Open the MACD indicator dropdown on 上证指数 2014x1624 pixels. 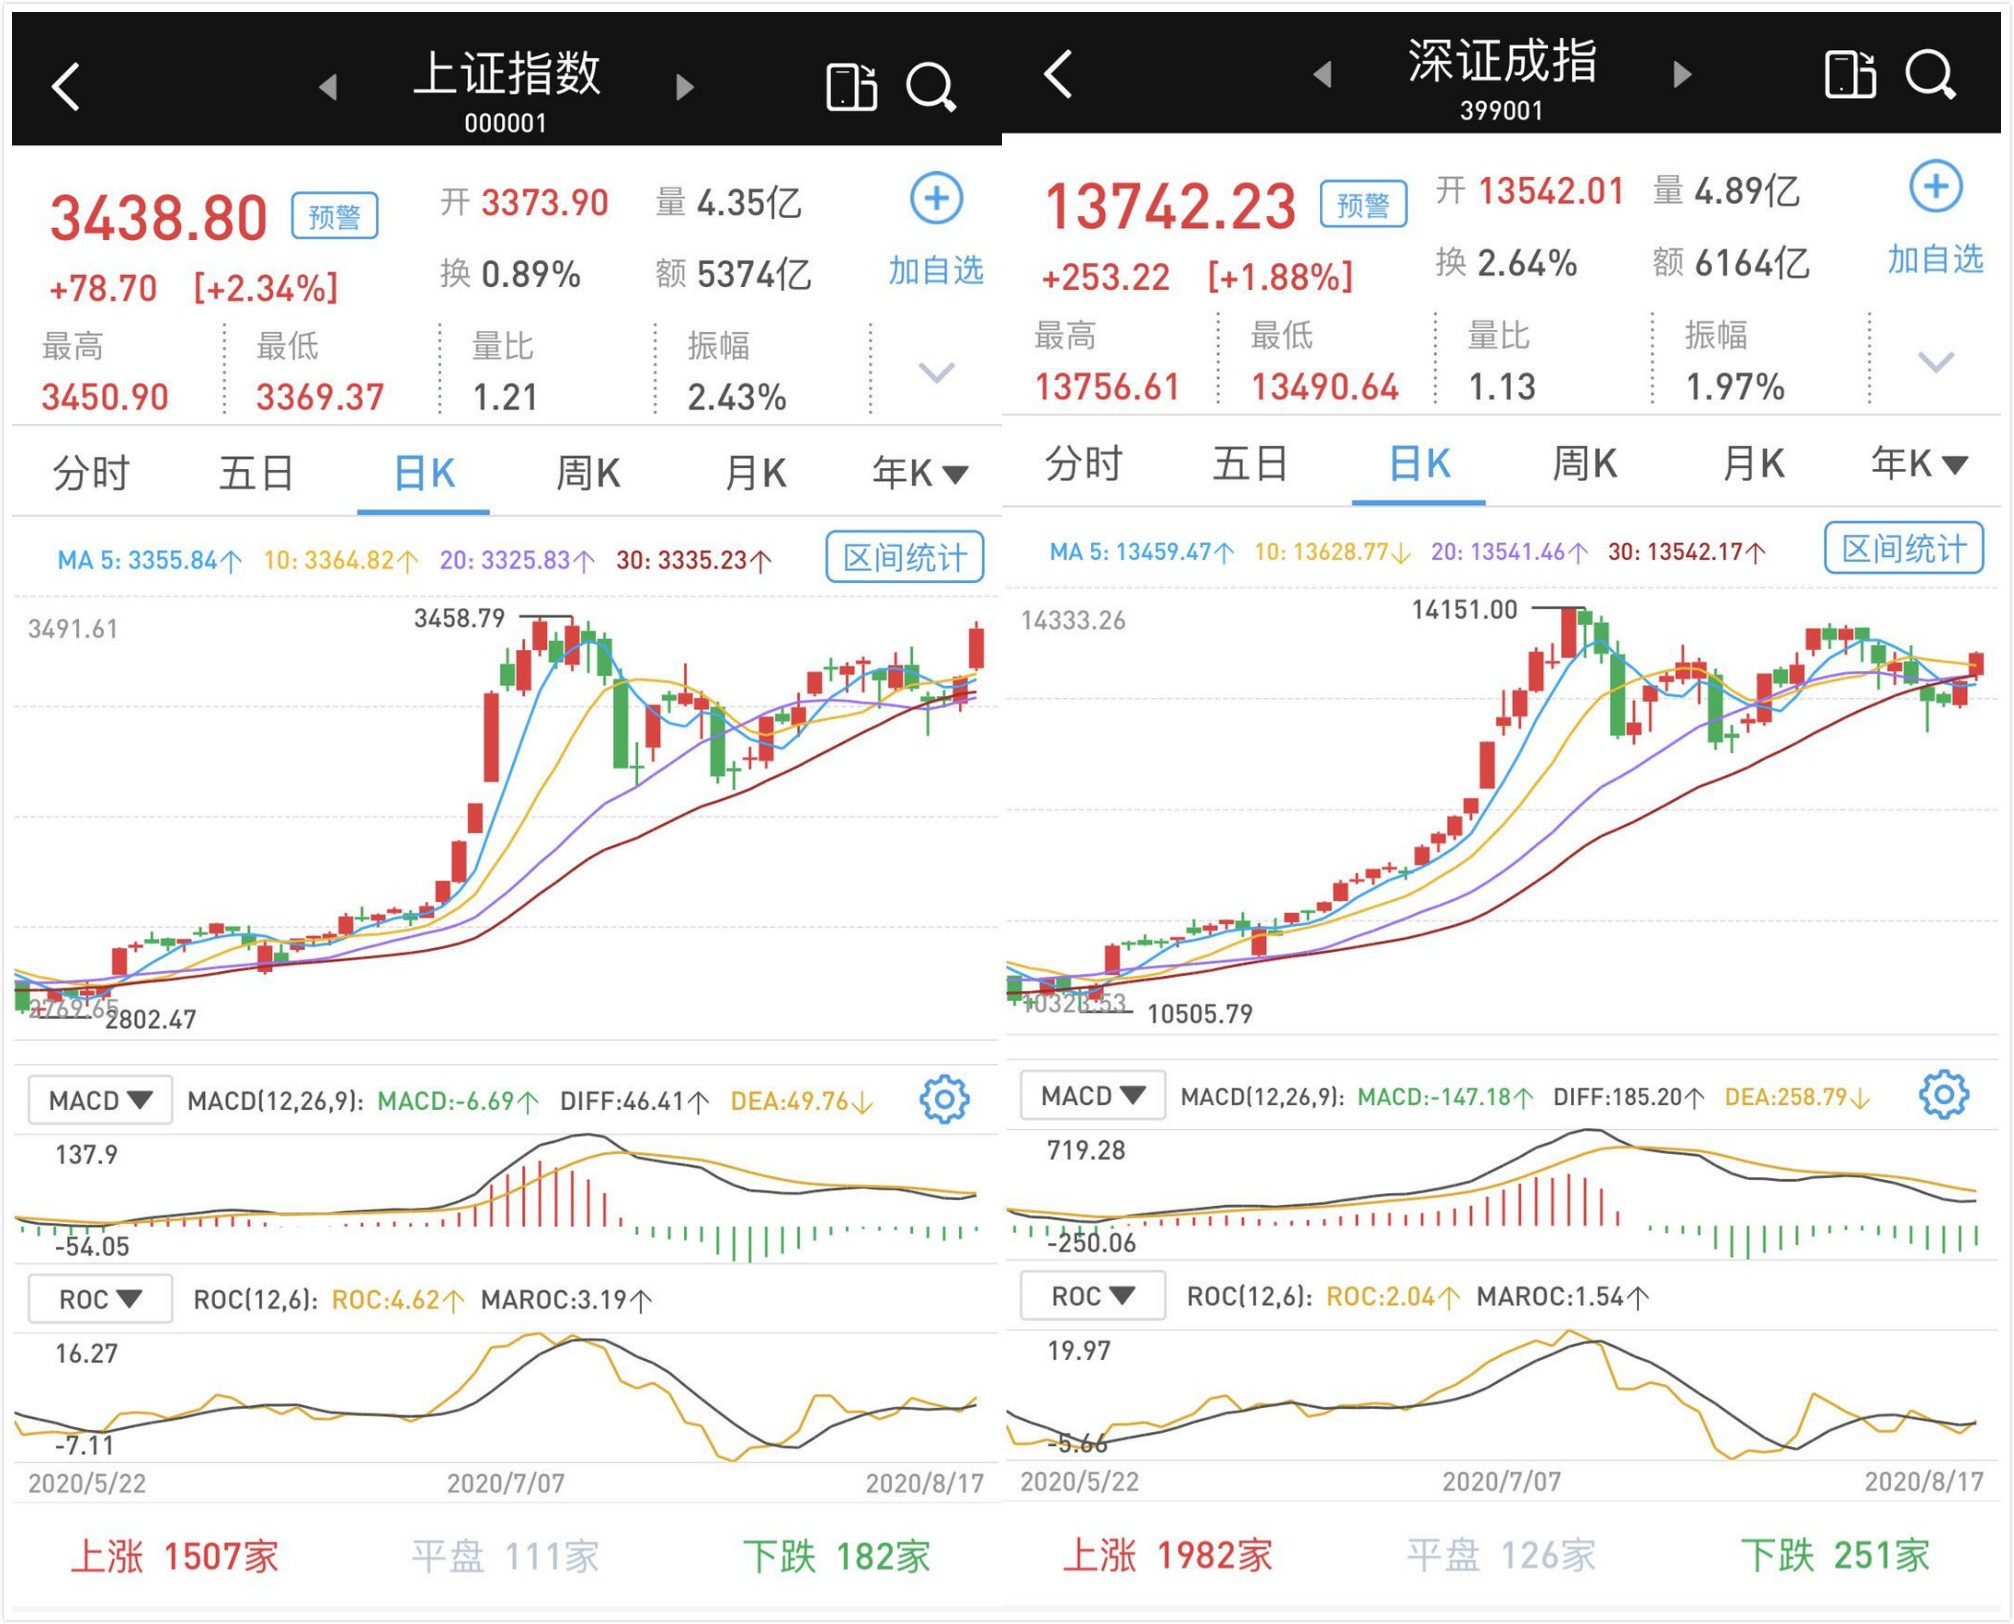coord(100,1098)
